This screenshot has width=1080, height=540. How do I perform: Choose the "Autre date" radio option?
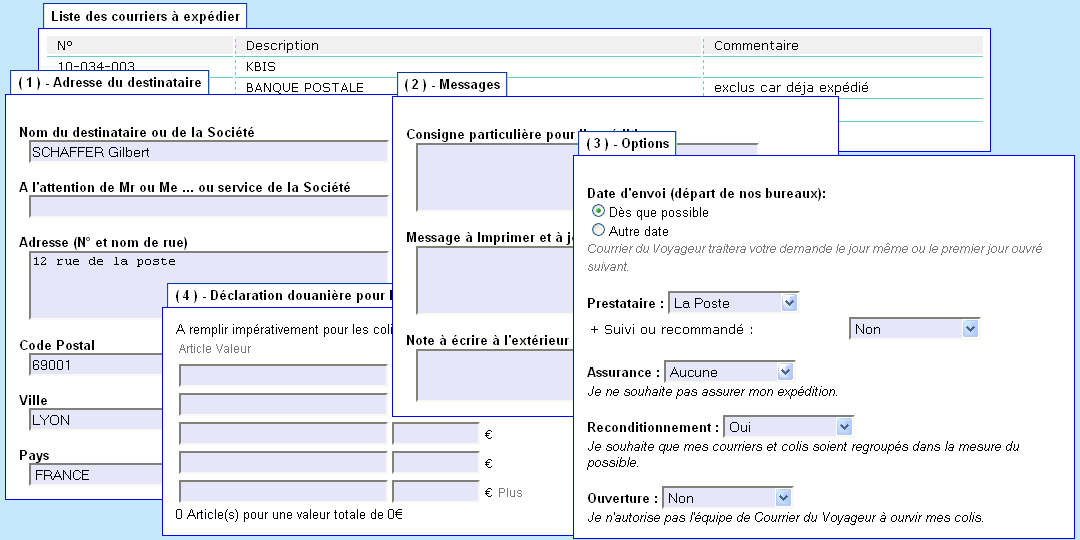[x=599, y=231]
